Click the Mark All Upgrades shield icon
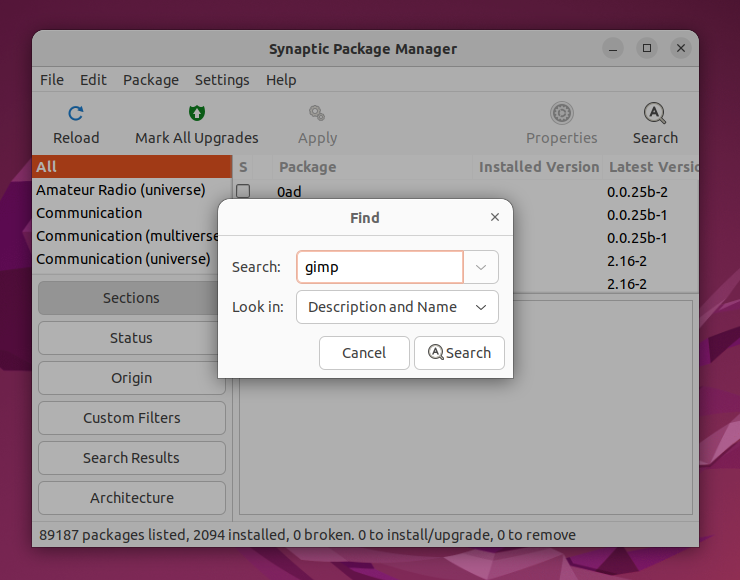This screenshot has height=580, width=740. coord(197,113)
